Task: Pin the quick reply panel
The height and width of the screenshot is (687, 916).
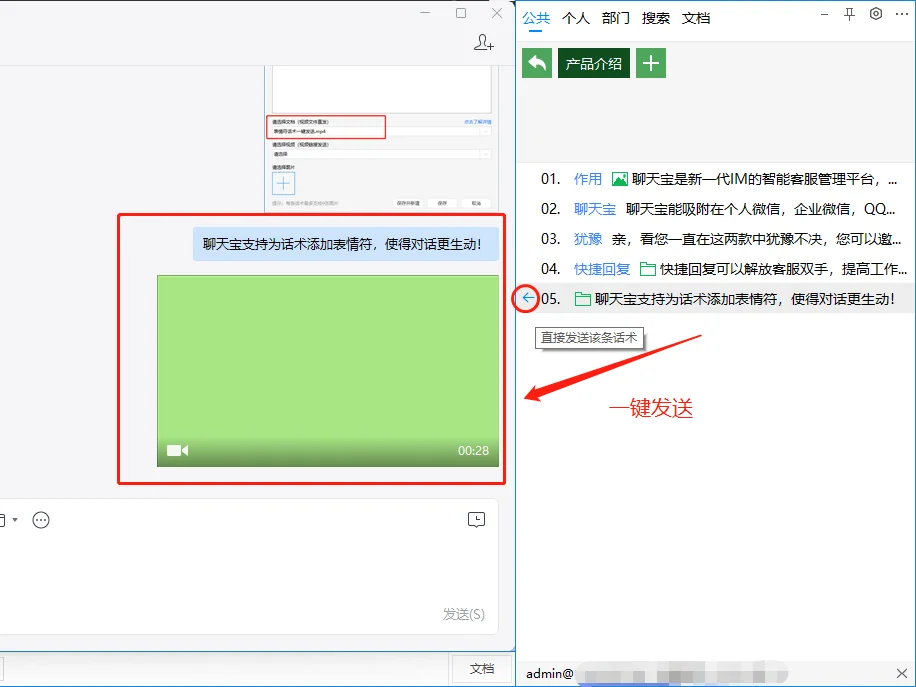Action: (x=849, y=15)
